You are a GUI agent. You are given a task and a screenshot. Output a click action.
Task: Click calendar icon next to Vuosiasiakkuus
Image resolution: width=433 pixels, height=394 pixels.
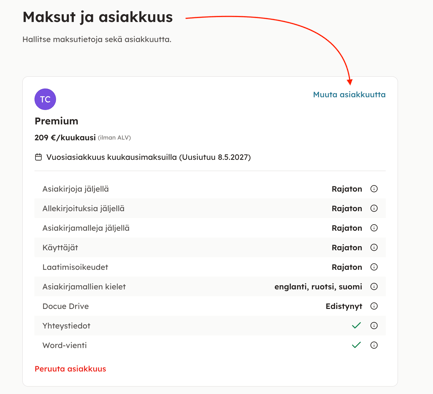point(38,157)
